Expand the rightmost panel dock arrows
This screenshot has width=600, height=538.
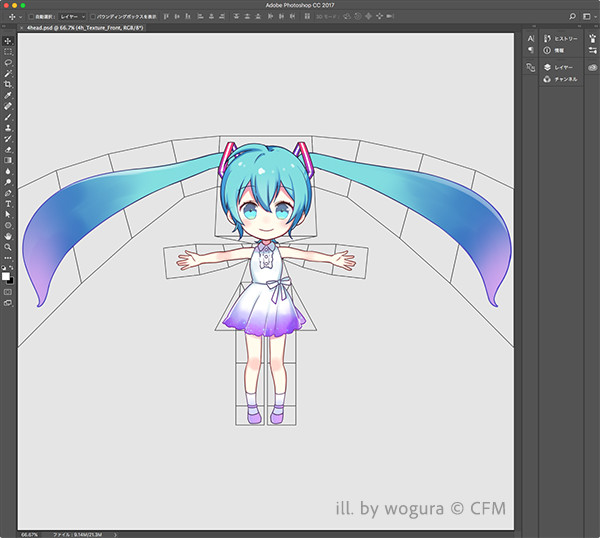pos(595,26)
